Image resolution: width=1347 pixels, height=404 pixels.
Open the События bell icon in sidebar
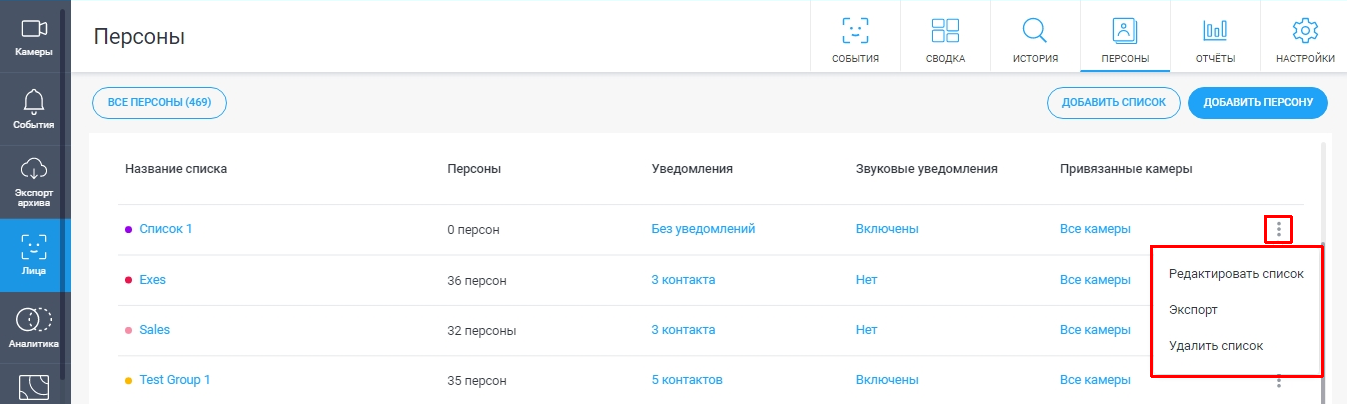point(34,110)
